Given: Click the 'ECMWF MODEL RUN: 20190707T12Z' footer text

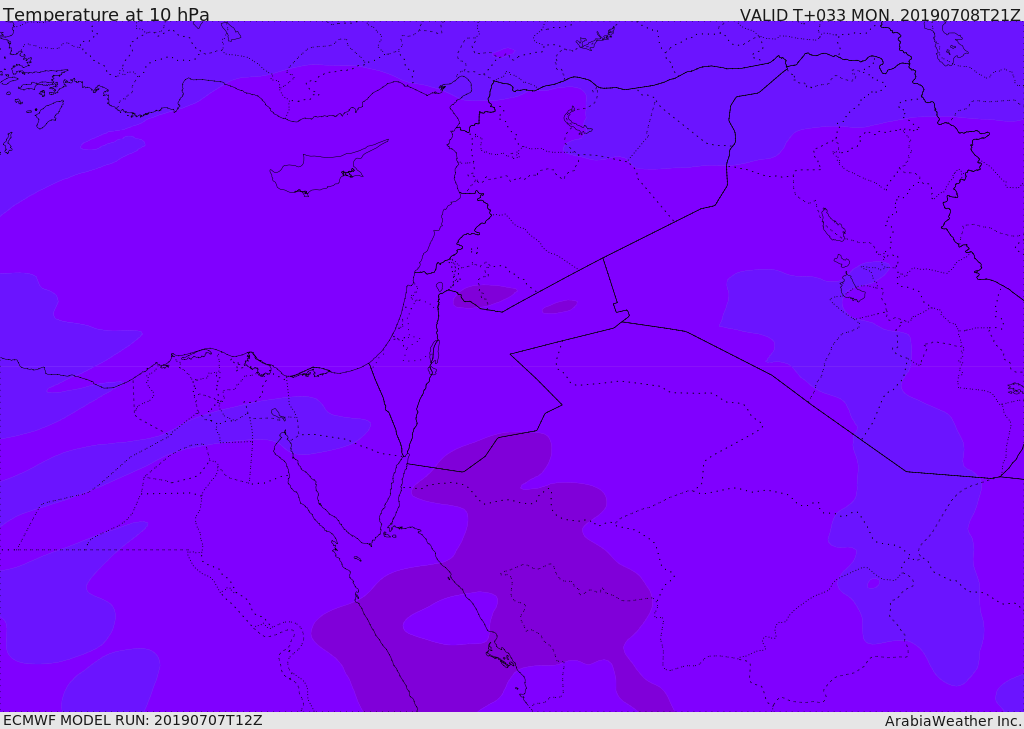Looking at the screenshot, I should (x=133, y=720).
